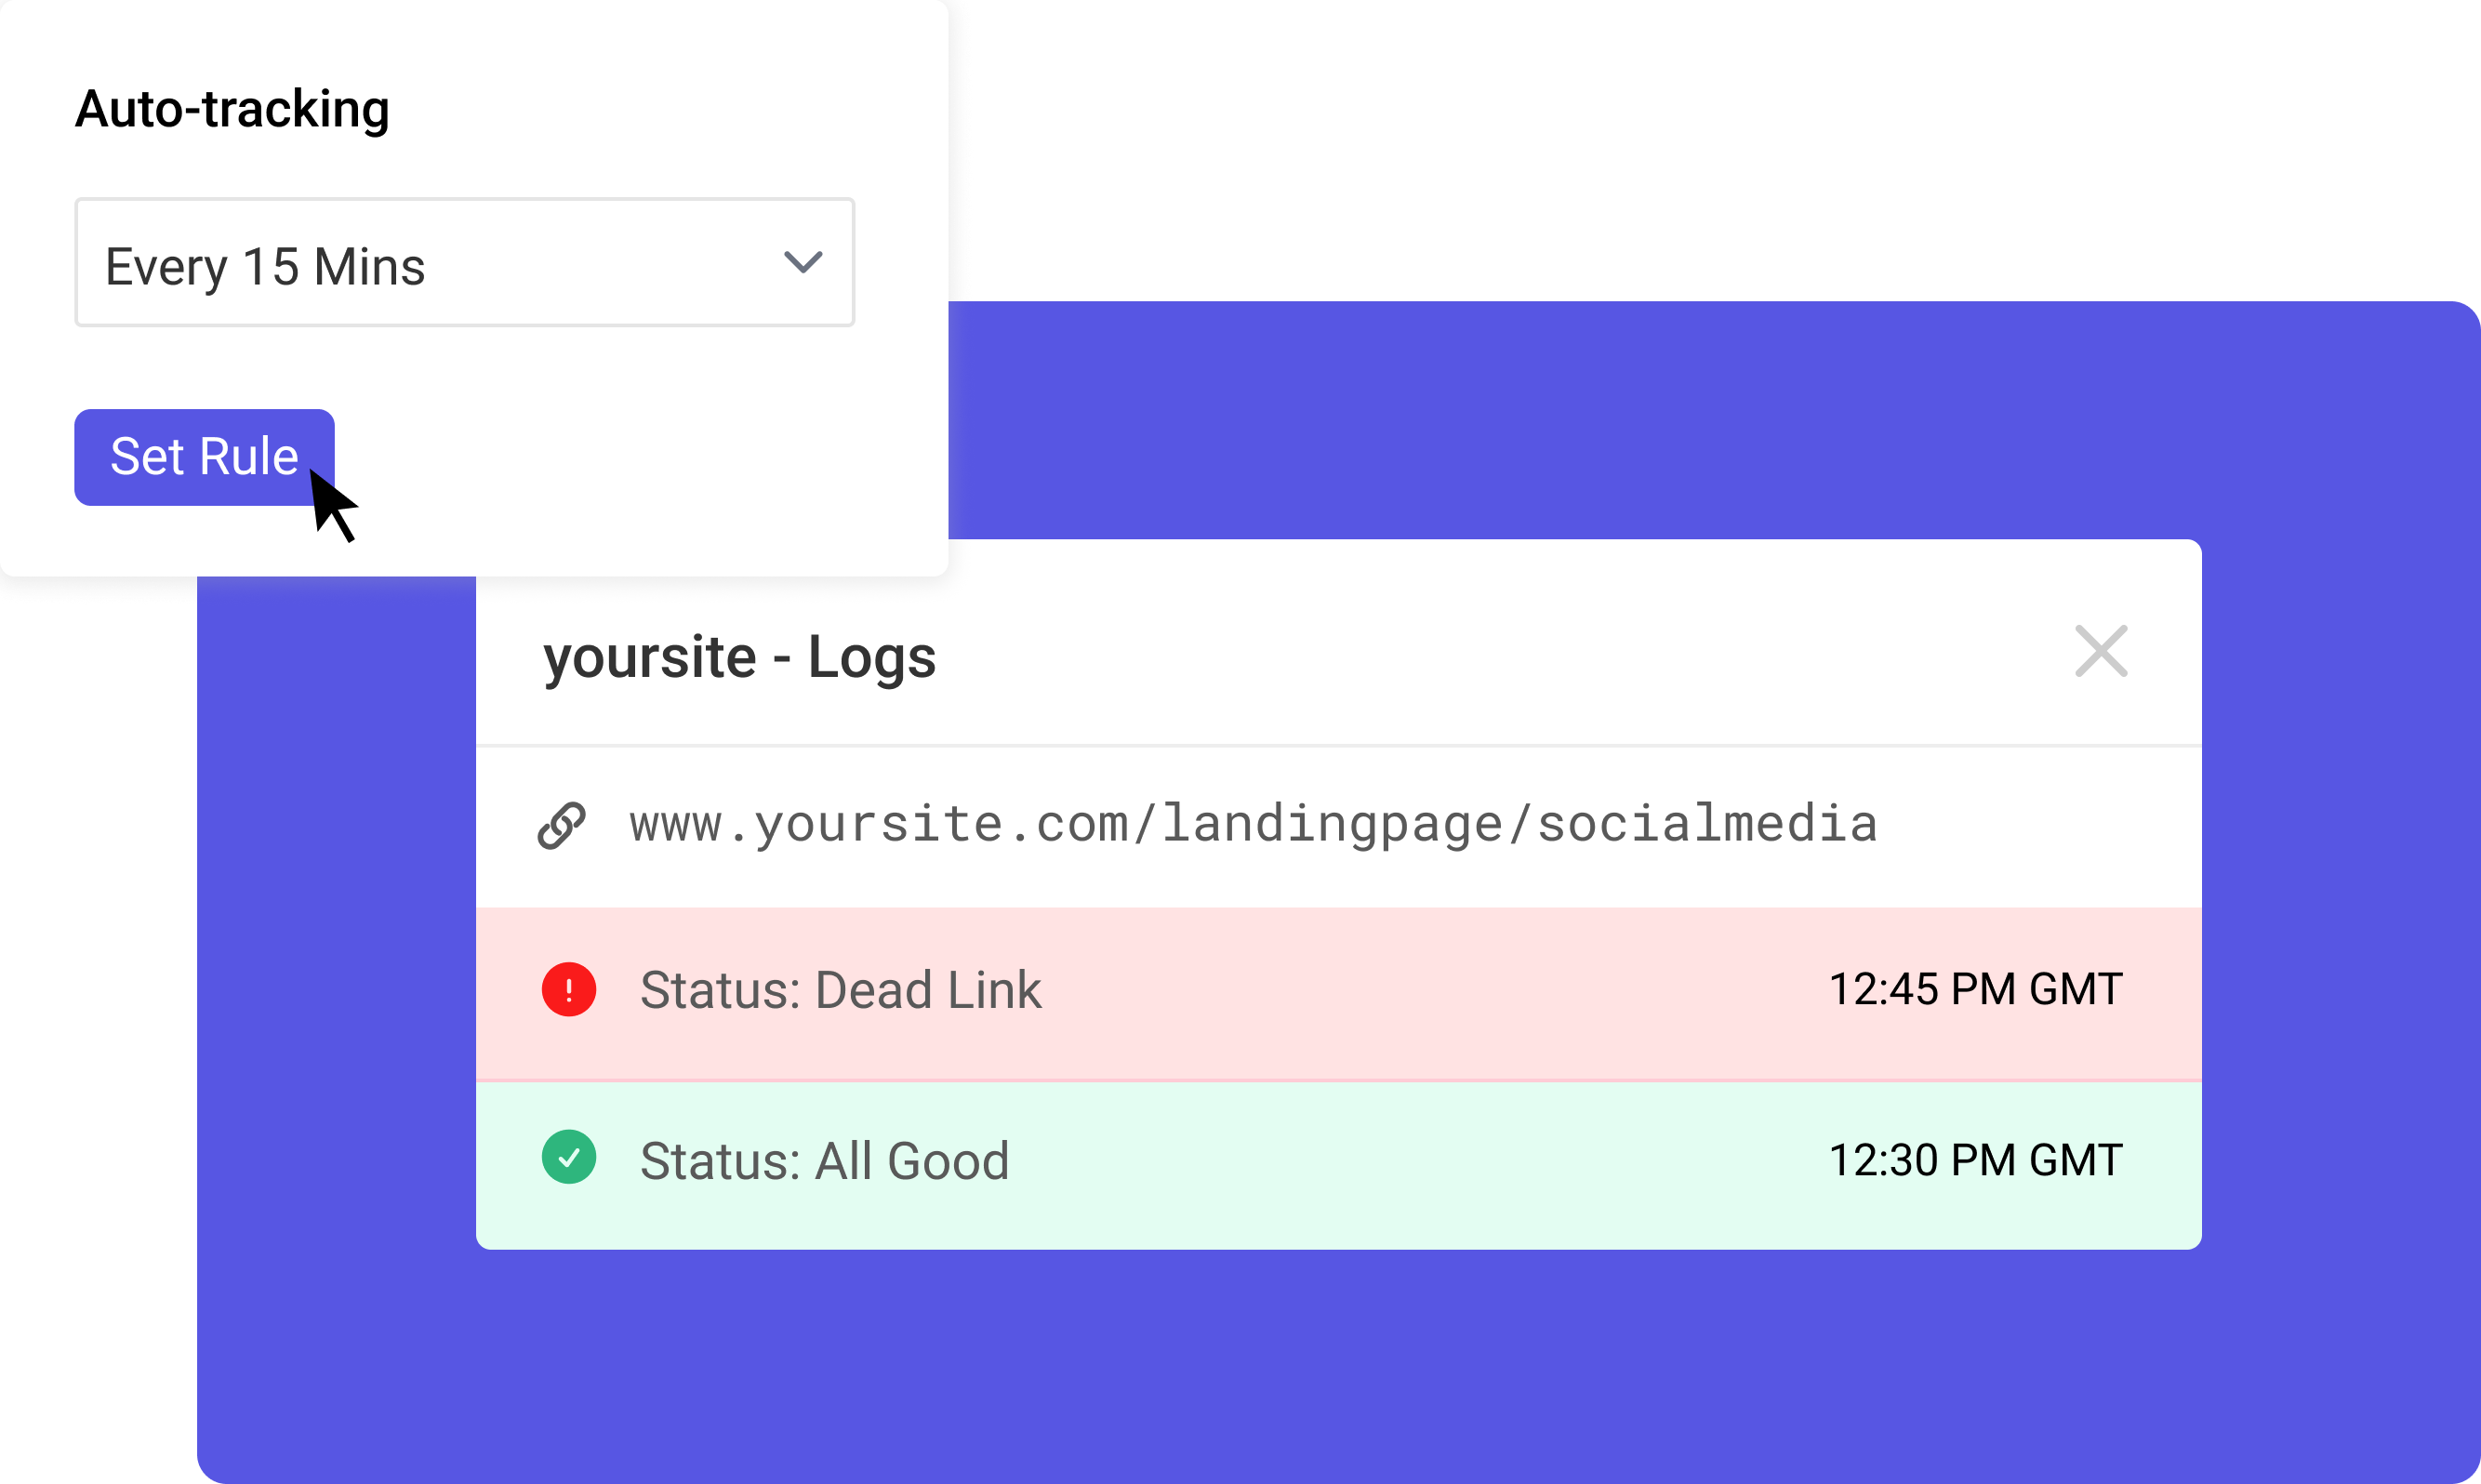The height and width of the screenshot is (1484, 2481).
Task: Collapse the interval dropdown using its arrow
Action: (x=802, y=263)
